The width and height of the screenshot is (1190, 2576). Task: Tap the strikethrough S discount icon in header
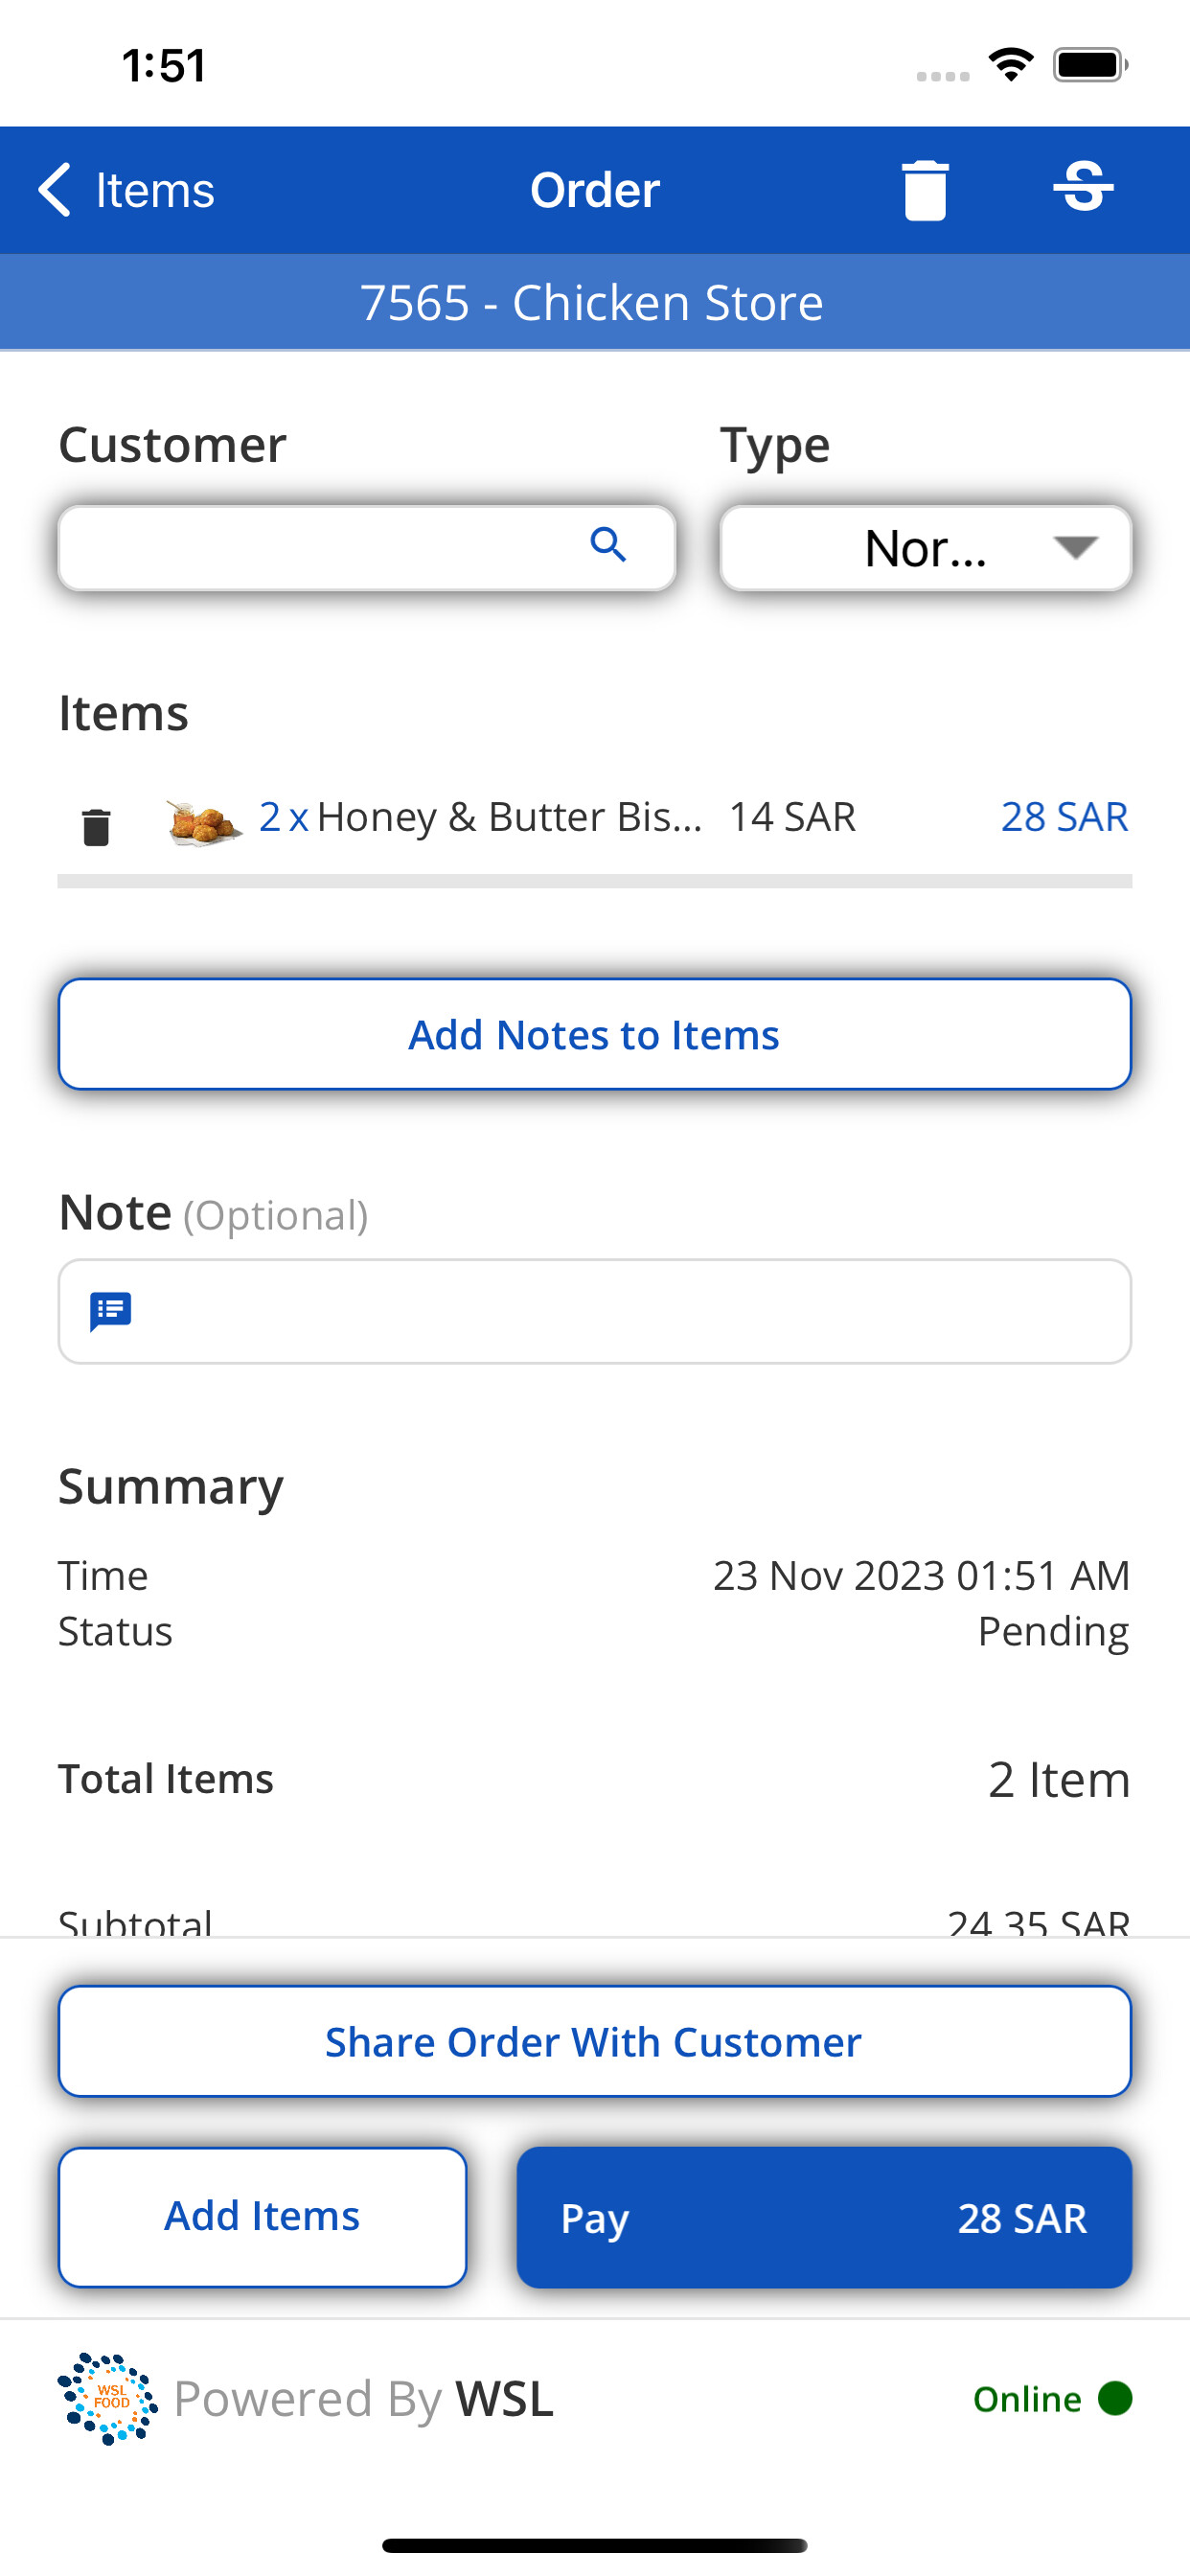(1083, 188)
